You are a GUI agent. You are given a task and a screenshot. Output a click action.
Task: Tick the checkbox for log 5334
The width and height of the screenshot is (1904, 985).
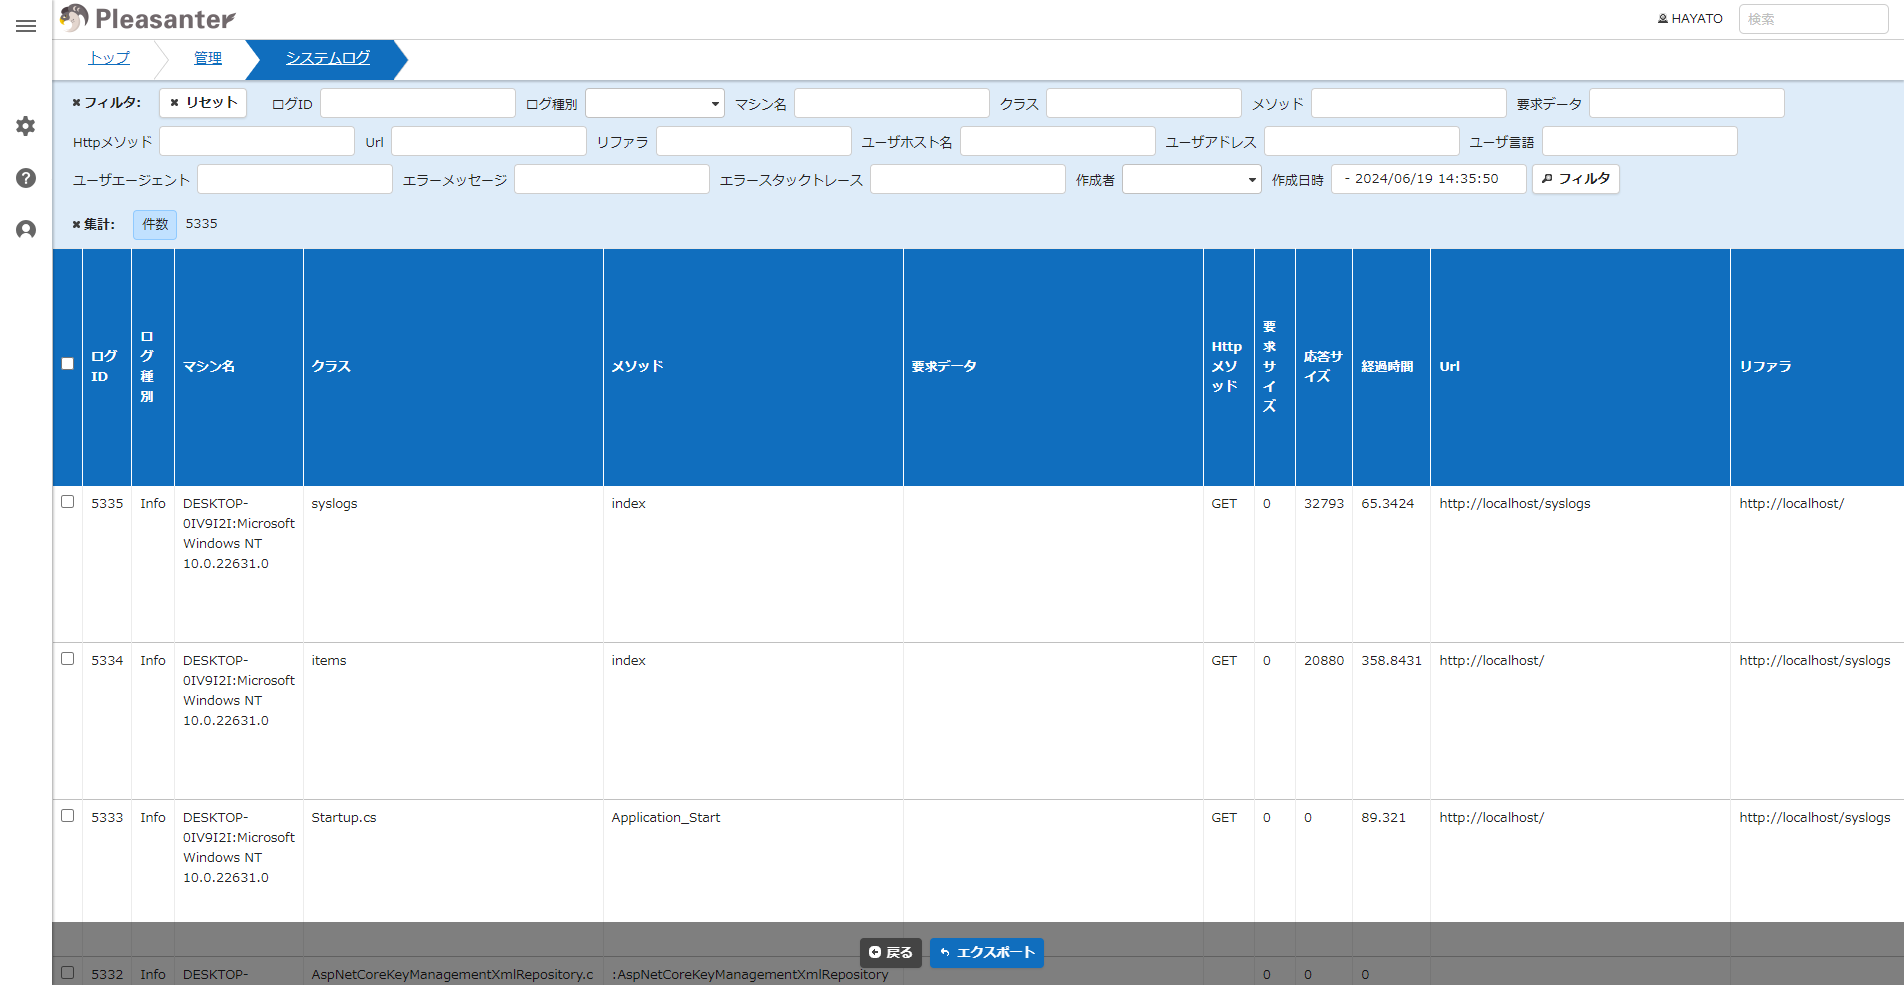coord(68,659)
